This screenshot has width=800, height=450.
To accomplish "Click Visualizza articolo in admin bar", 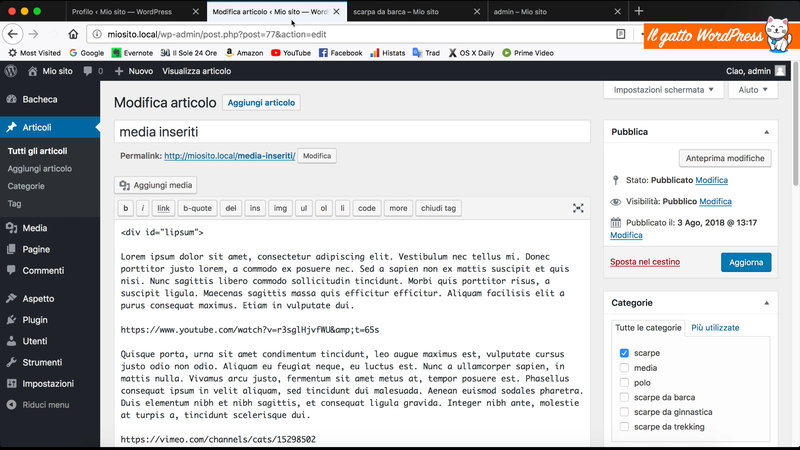I will pyautogui.click(x=196, y=71).
